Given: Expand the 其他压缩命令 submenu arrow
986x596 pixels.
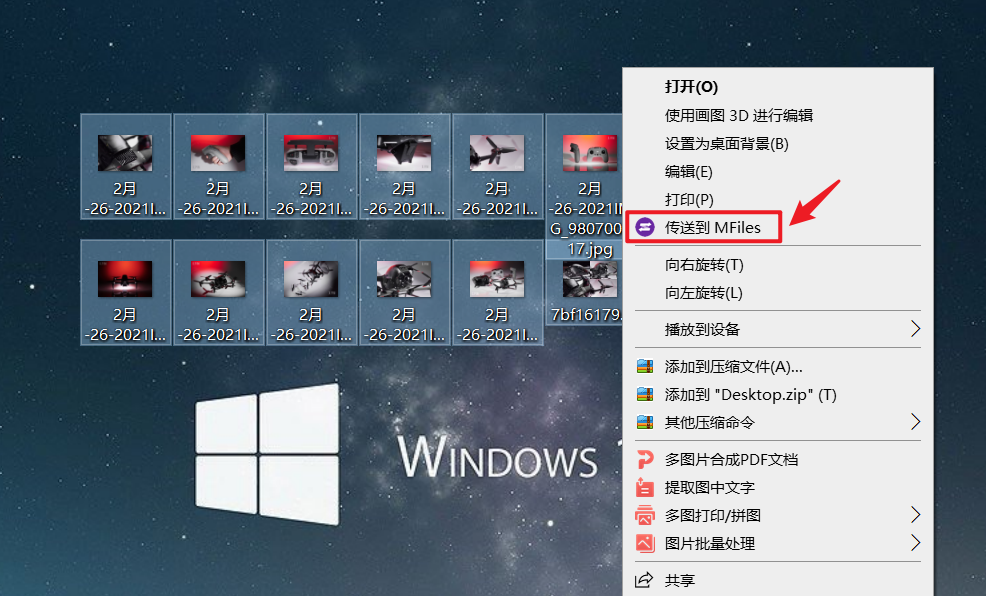Looking at the screenshot, I should click(x=916, y=422).
